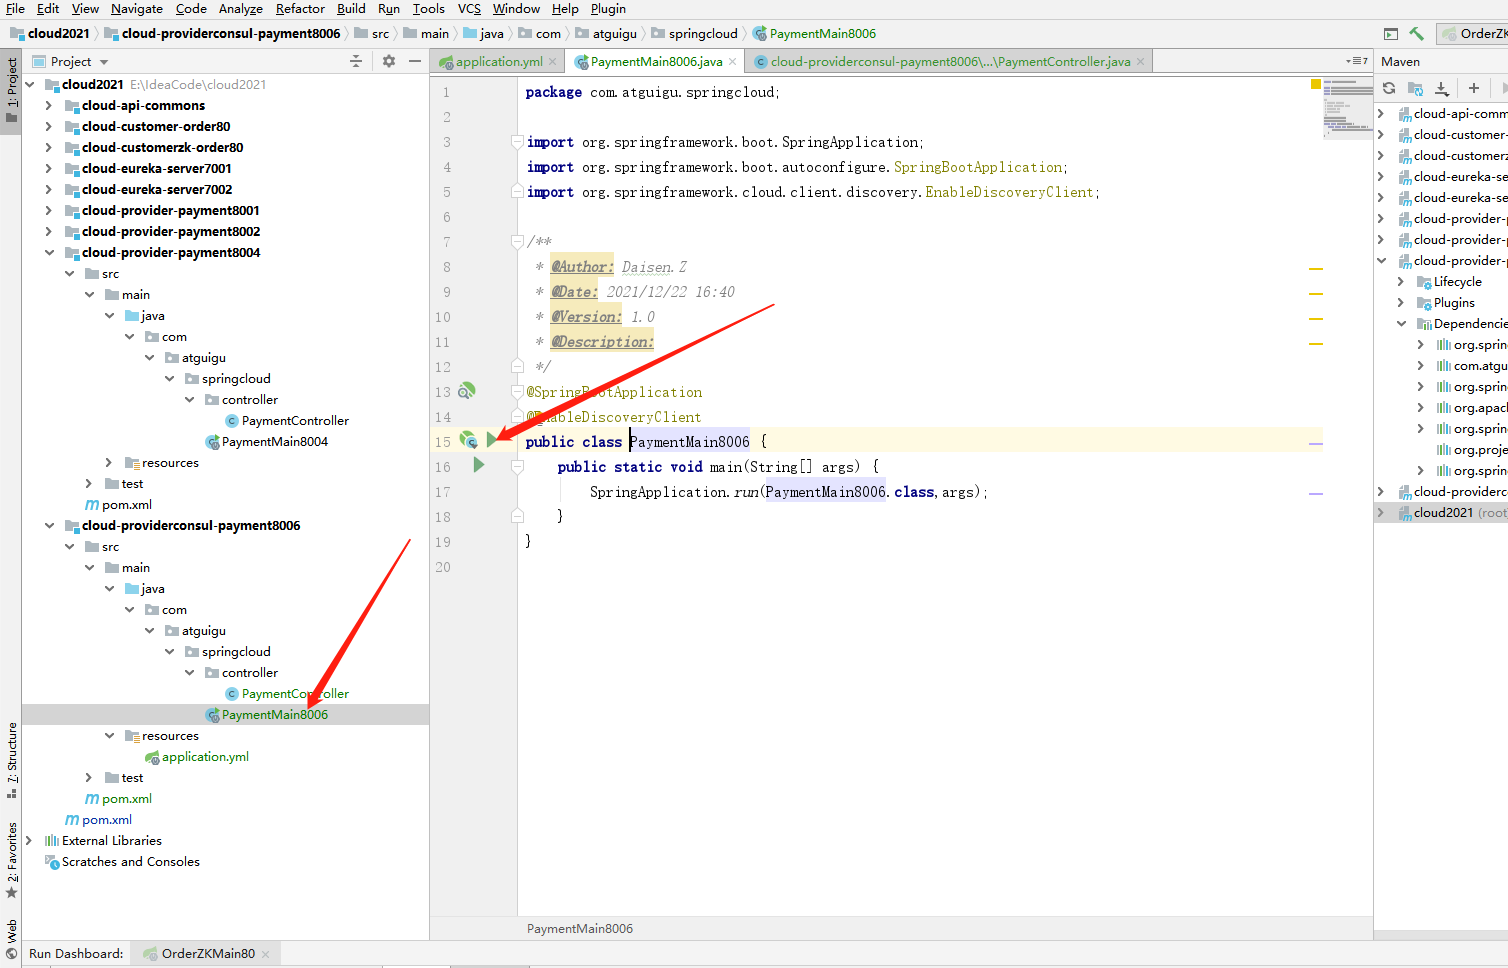Open the Project view selector dropdown
This screenshot has height=968, width=1508.
[104, 62]
